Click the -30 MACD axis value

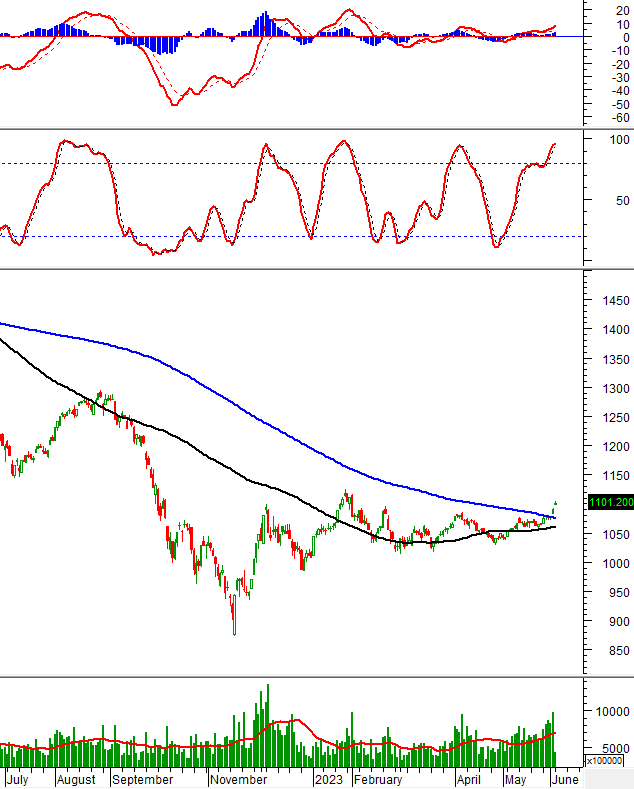tap(620, 78)
